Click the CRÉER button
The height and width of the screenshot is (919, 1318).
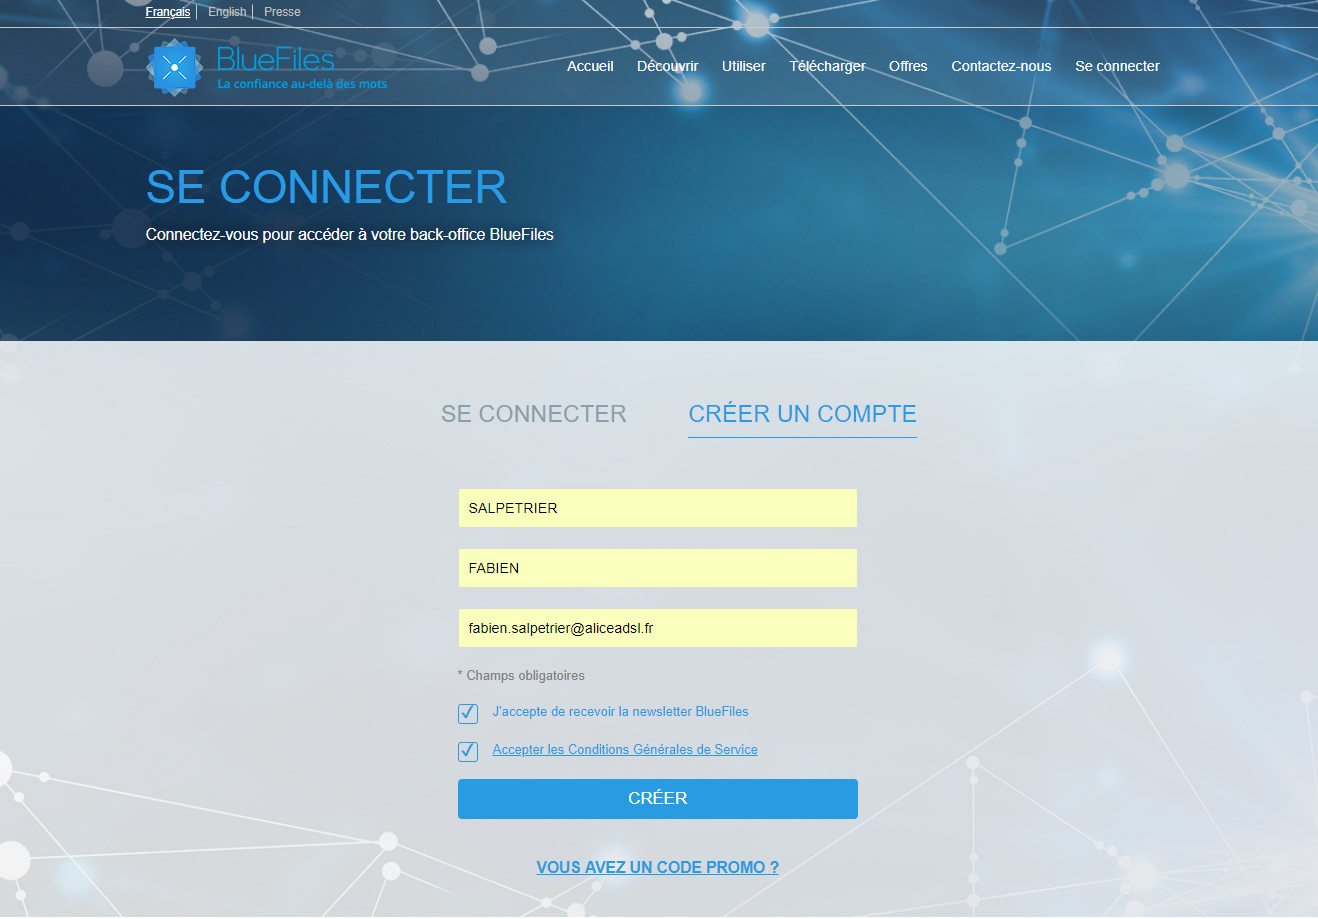point(658,799)
